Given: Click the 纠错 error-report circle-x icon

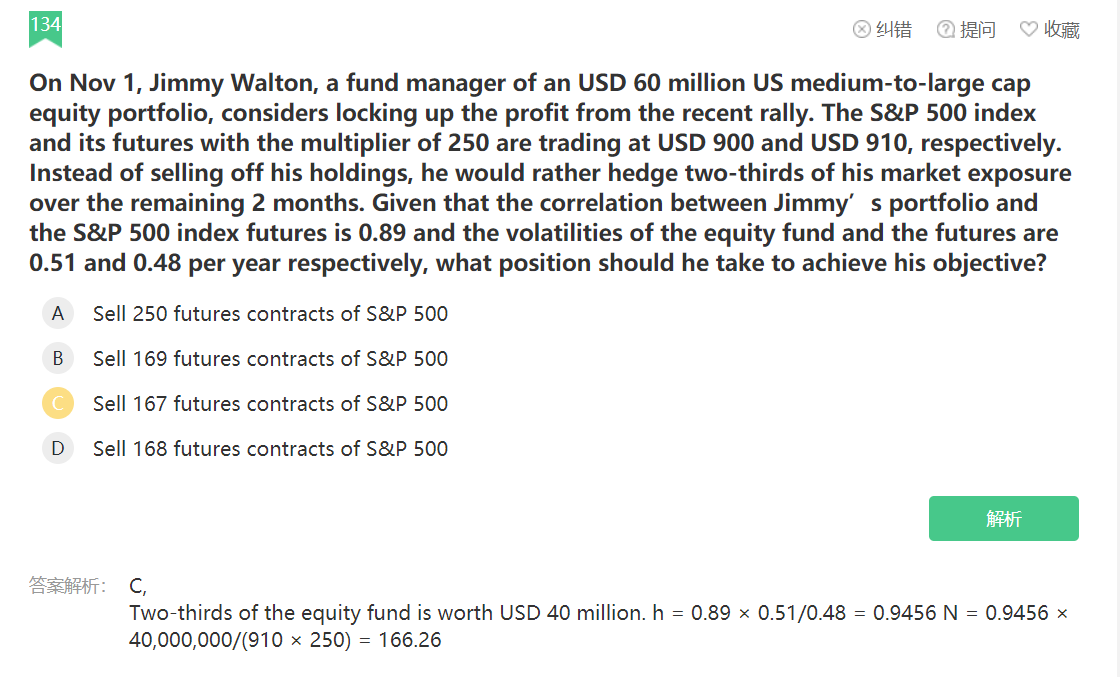Looking at the screenshot, I should (861, 30).
